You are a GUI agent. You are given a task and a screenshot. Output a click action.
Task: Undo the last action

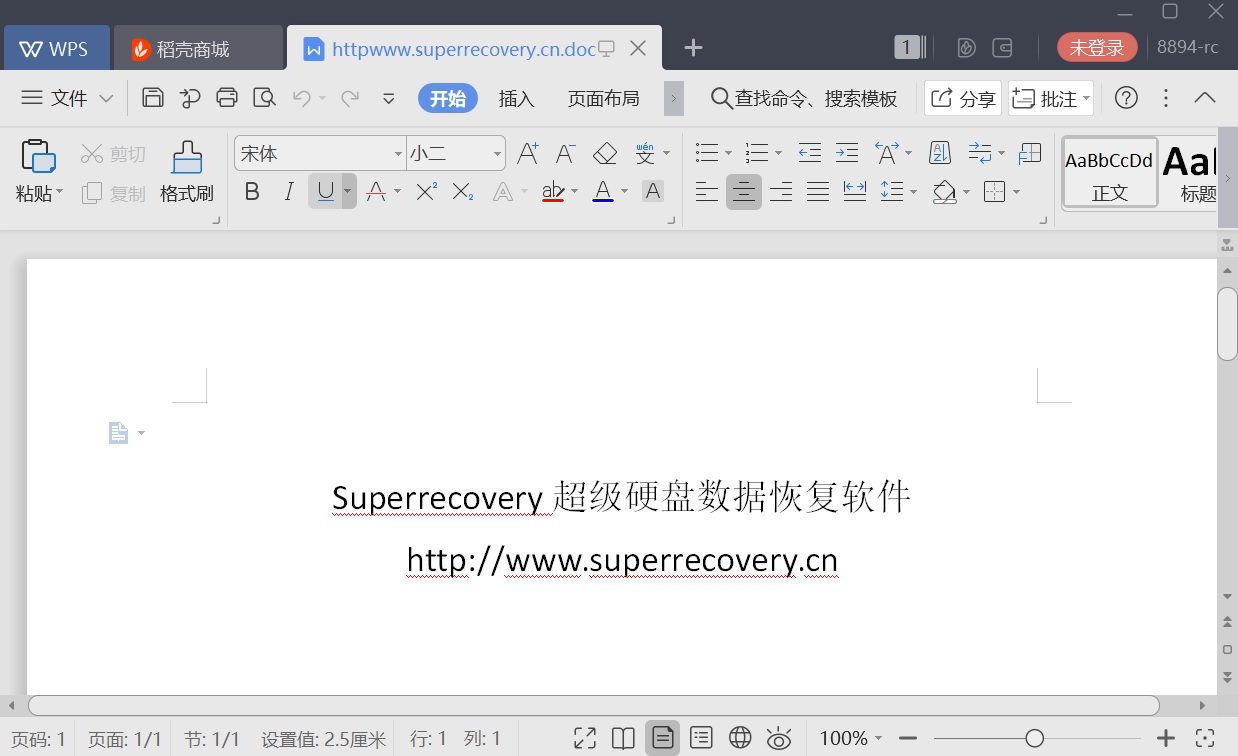(301, 98)
